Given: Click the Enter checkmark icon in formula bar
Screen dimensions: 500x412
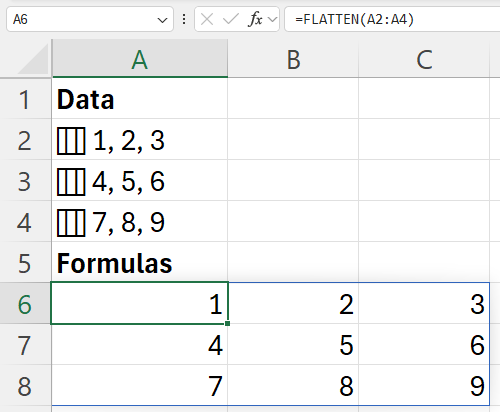Looking at the screenshot, I should click(231, 20).
